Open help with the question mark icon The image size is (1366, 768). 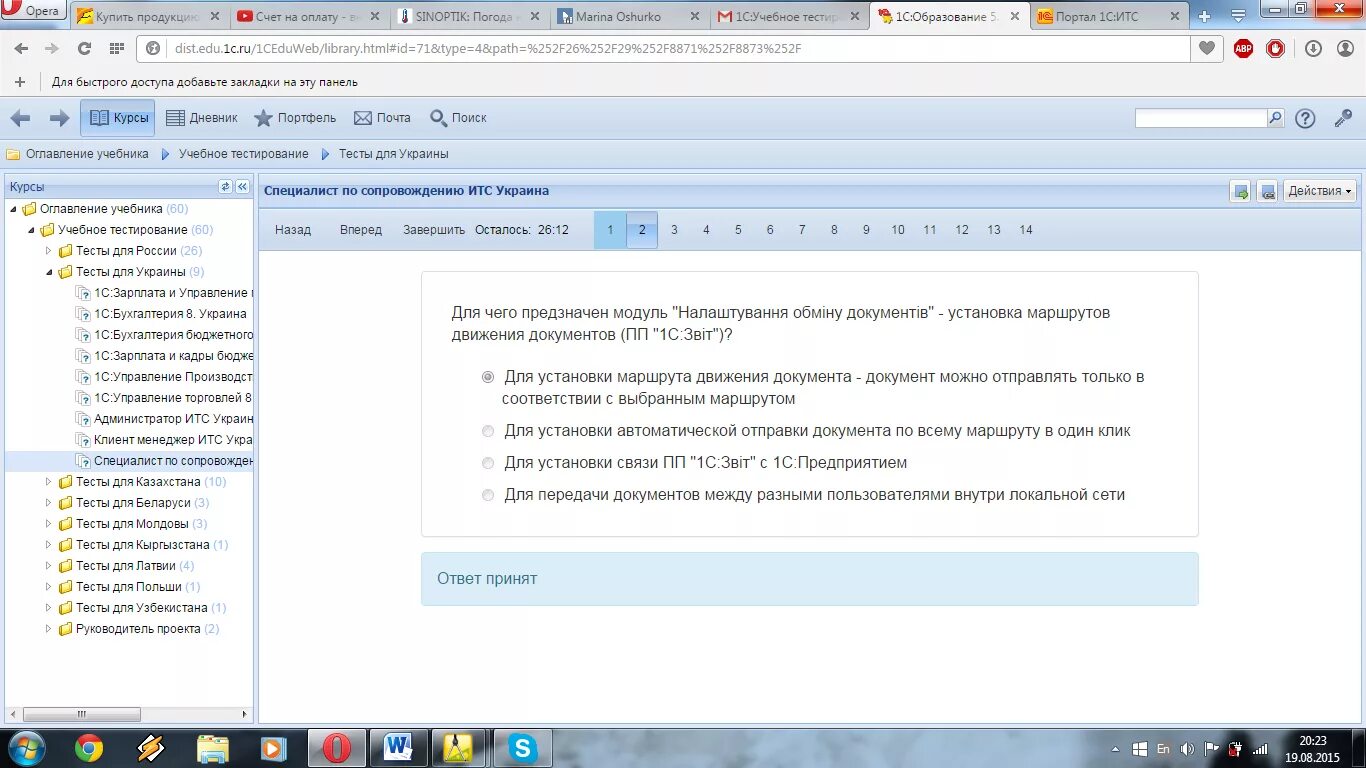click(1305, 118)
